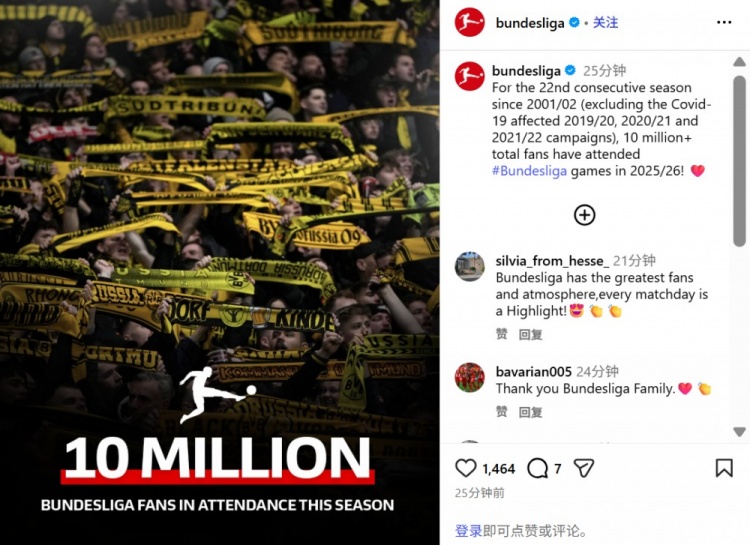Click the comments scrollbar thumb

739,161
